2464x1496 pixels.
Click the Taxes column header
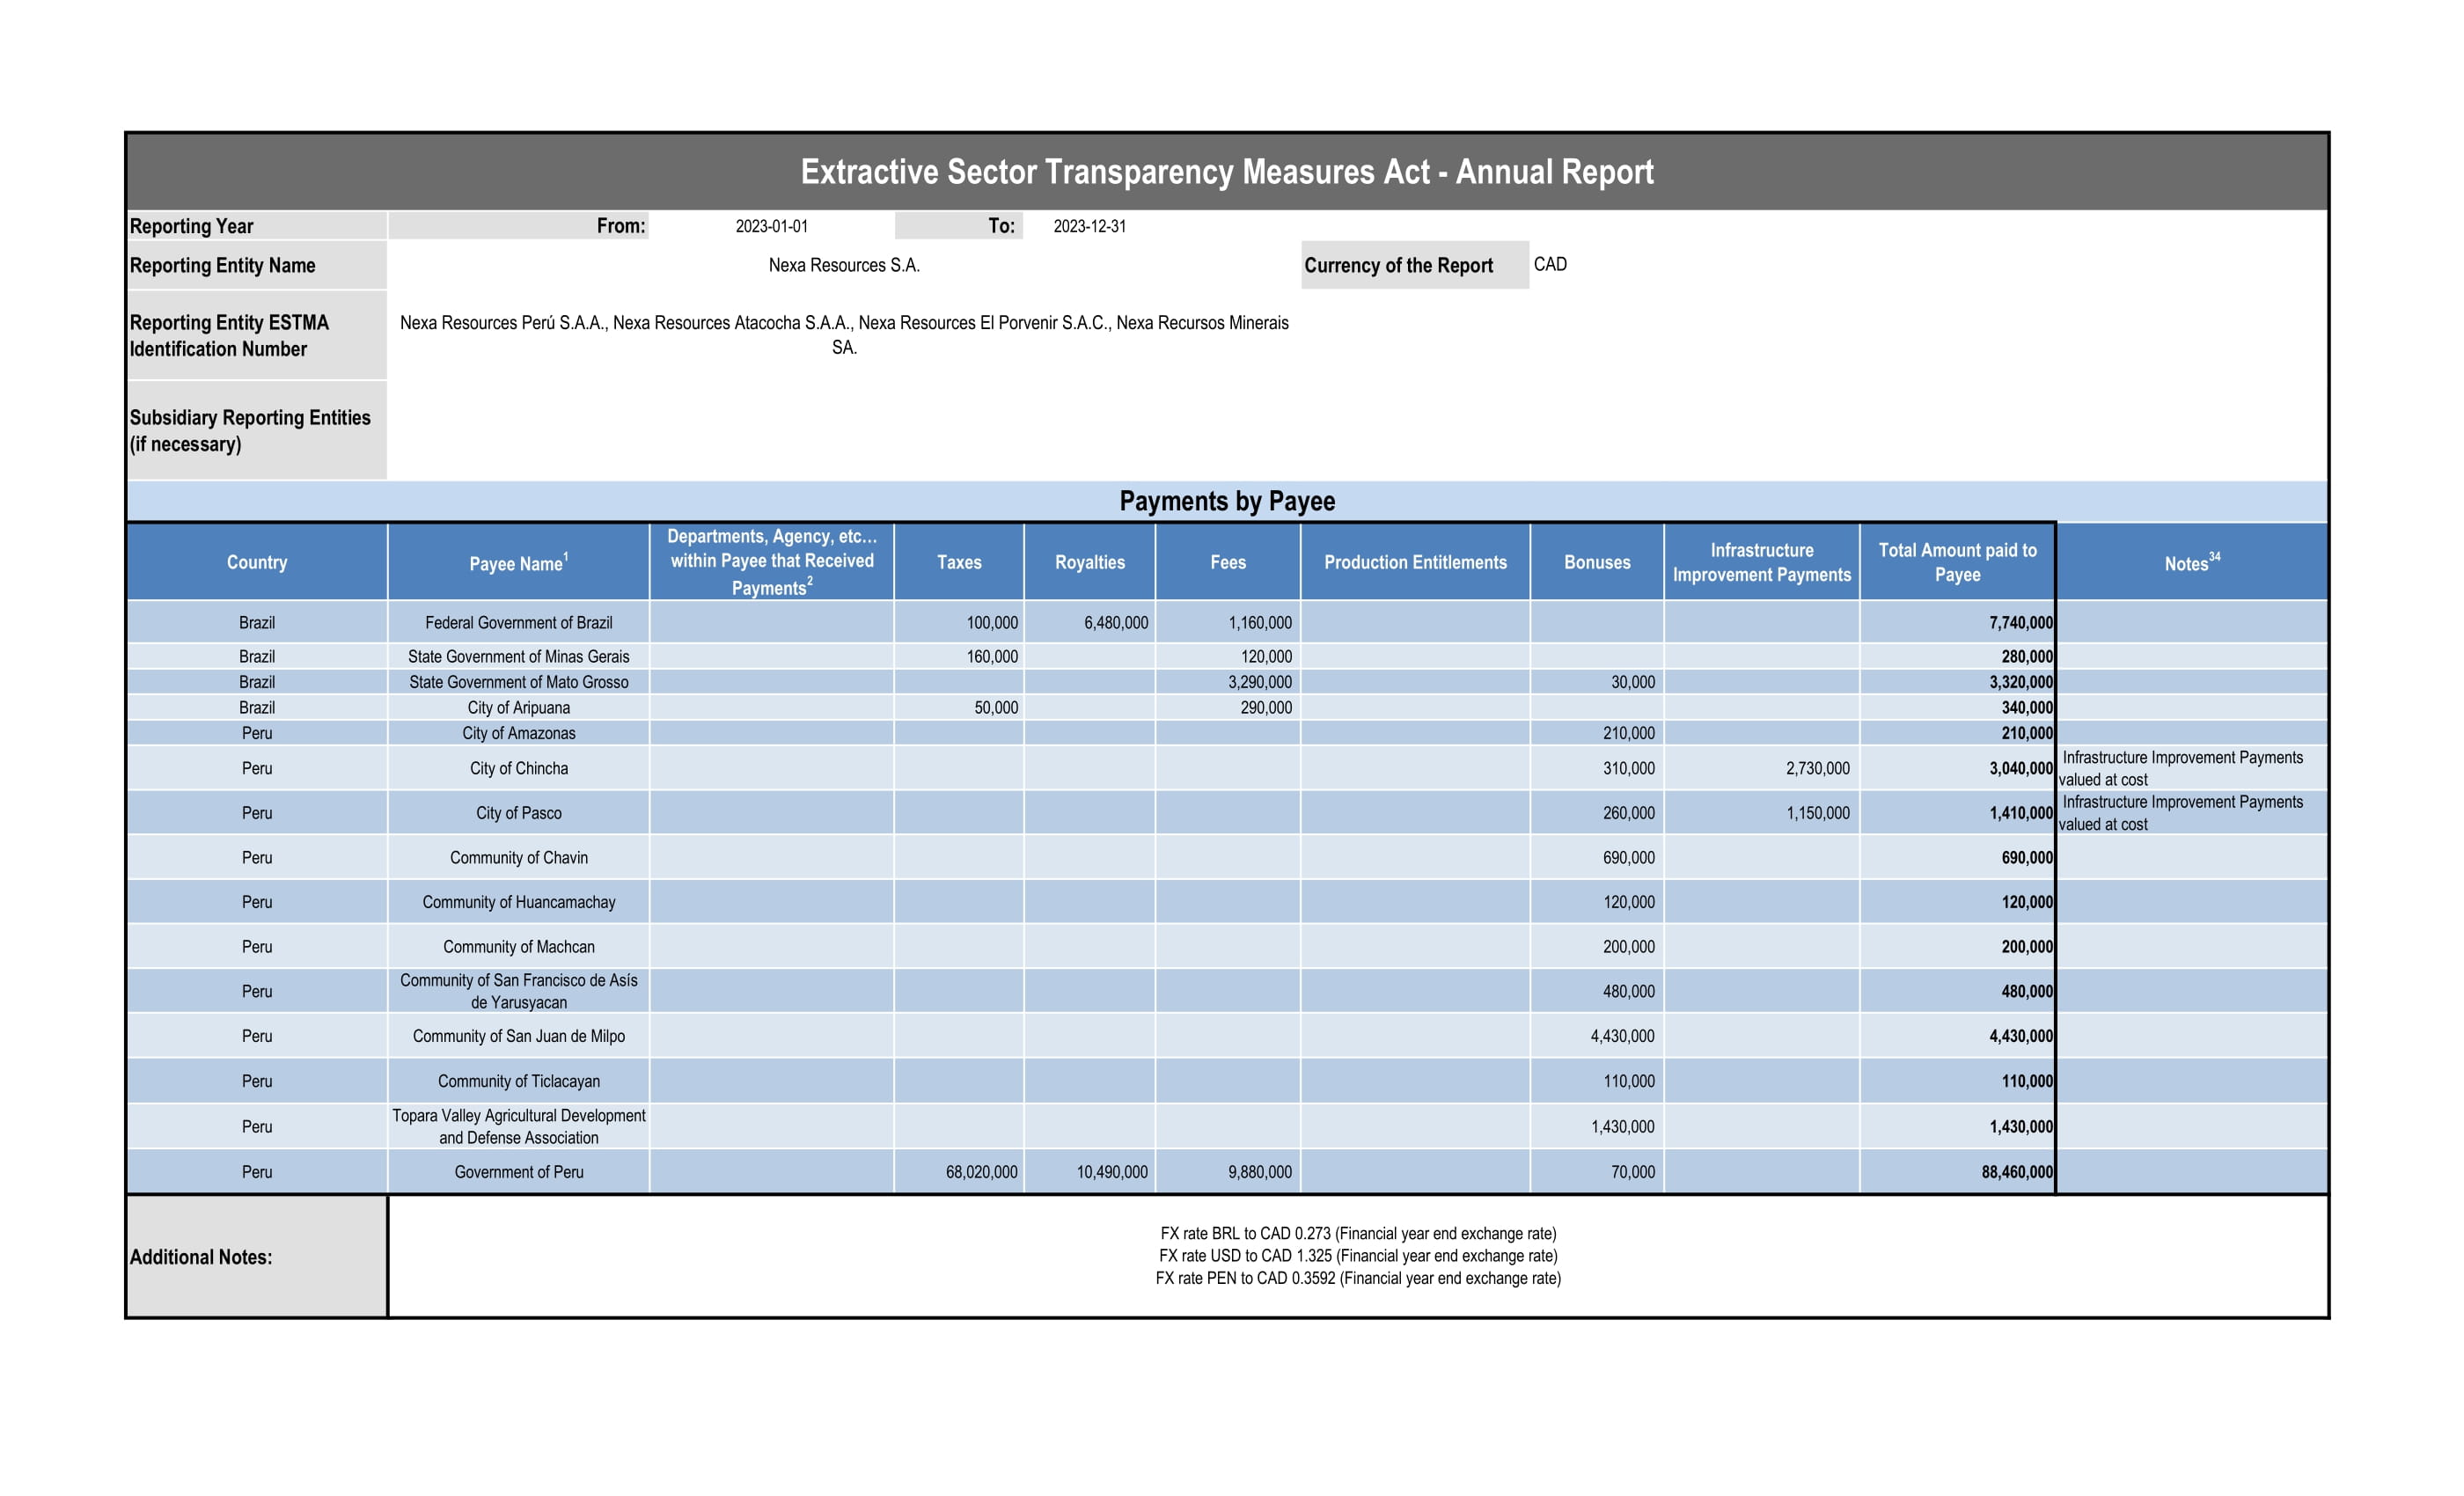coord(958,562)
